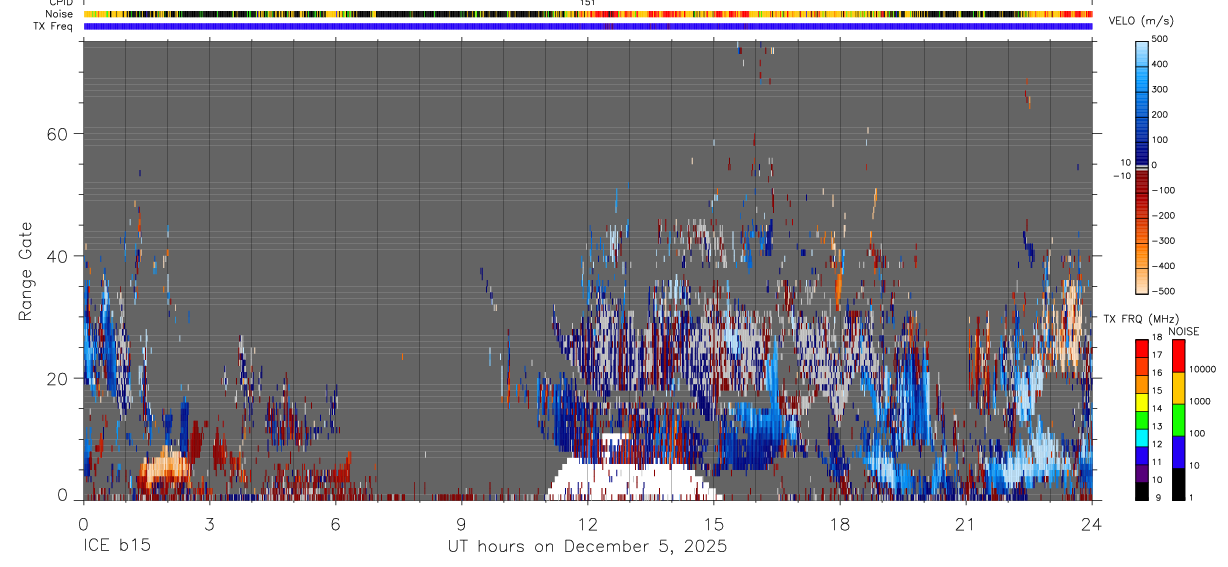1228x567 pixels.
Task: Click the 24 tick on UT hours axis
Action: (x=1093, y=523)
